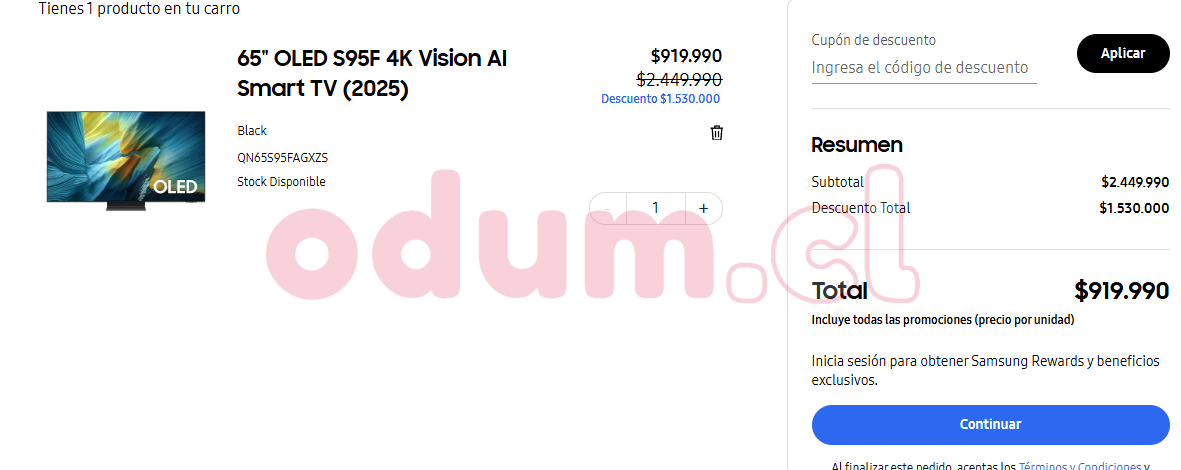The image size is (1181, 470).
Task: Open the 65" OLED S95F product title
Action: 372,73
